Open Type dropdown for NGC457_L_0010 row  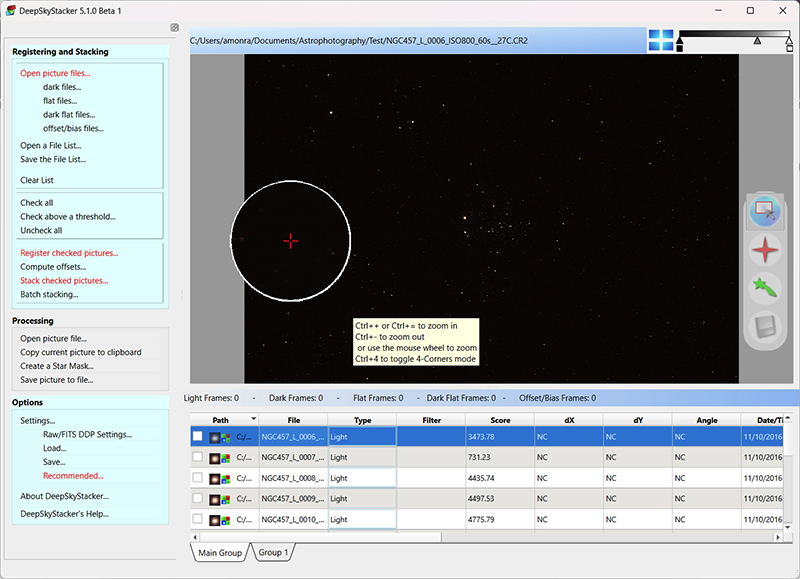coord(361,520)
